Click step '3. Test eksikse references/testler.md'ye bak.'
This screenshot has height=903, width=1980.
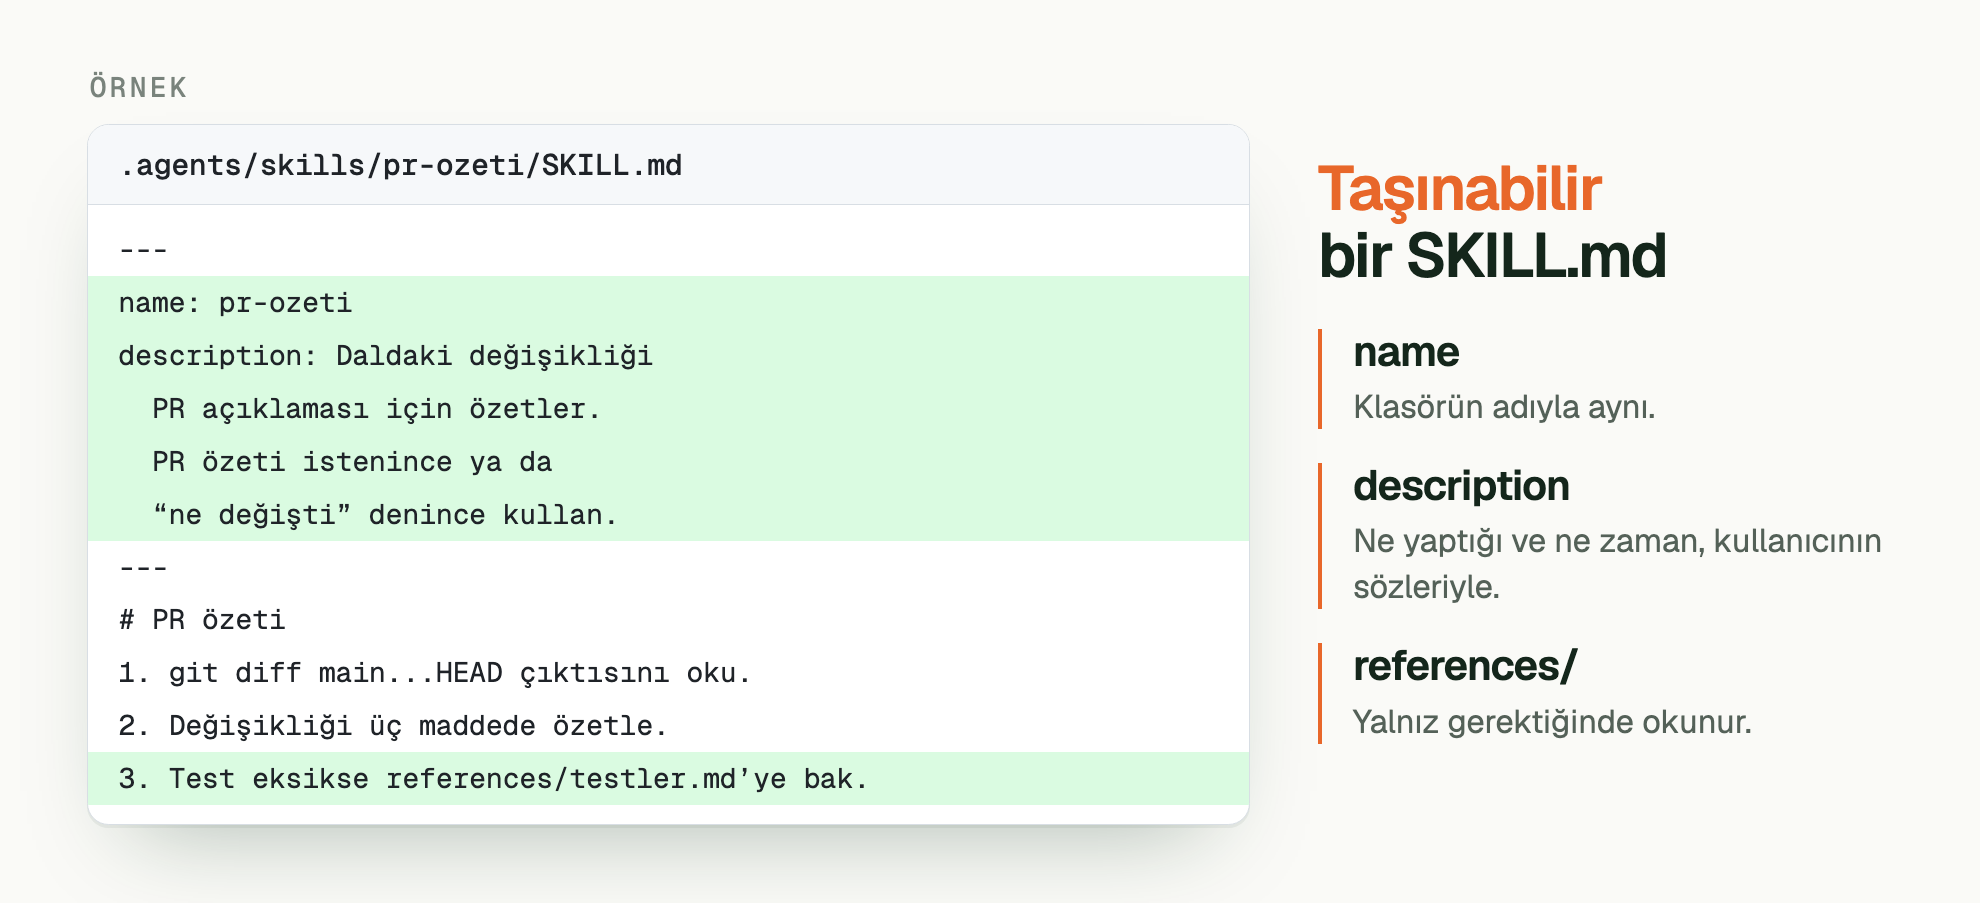click(493, 779)
